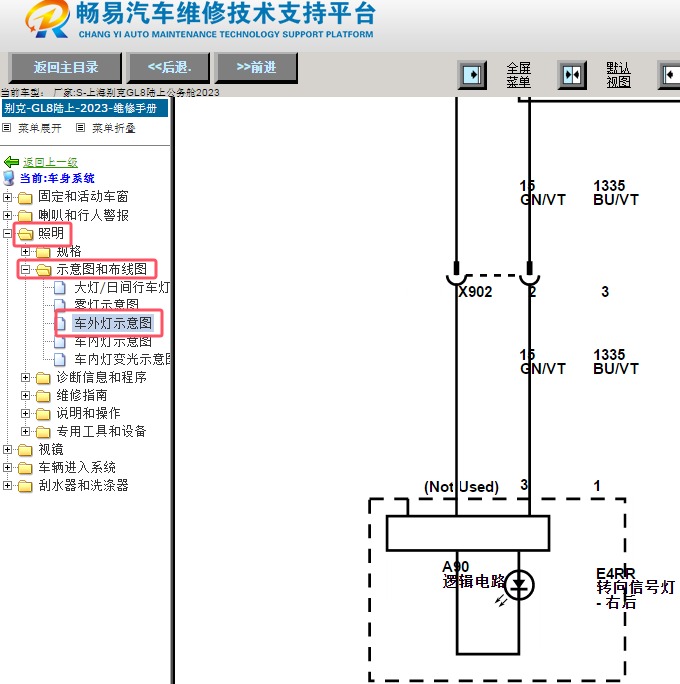Select the 车外灯示意图 document
680x684 pixels.
click(113, 323)
